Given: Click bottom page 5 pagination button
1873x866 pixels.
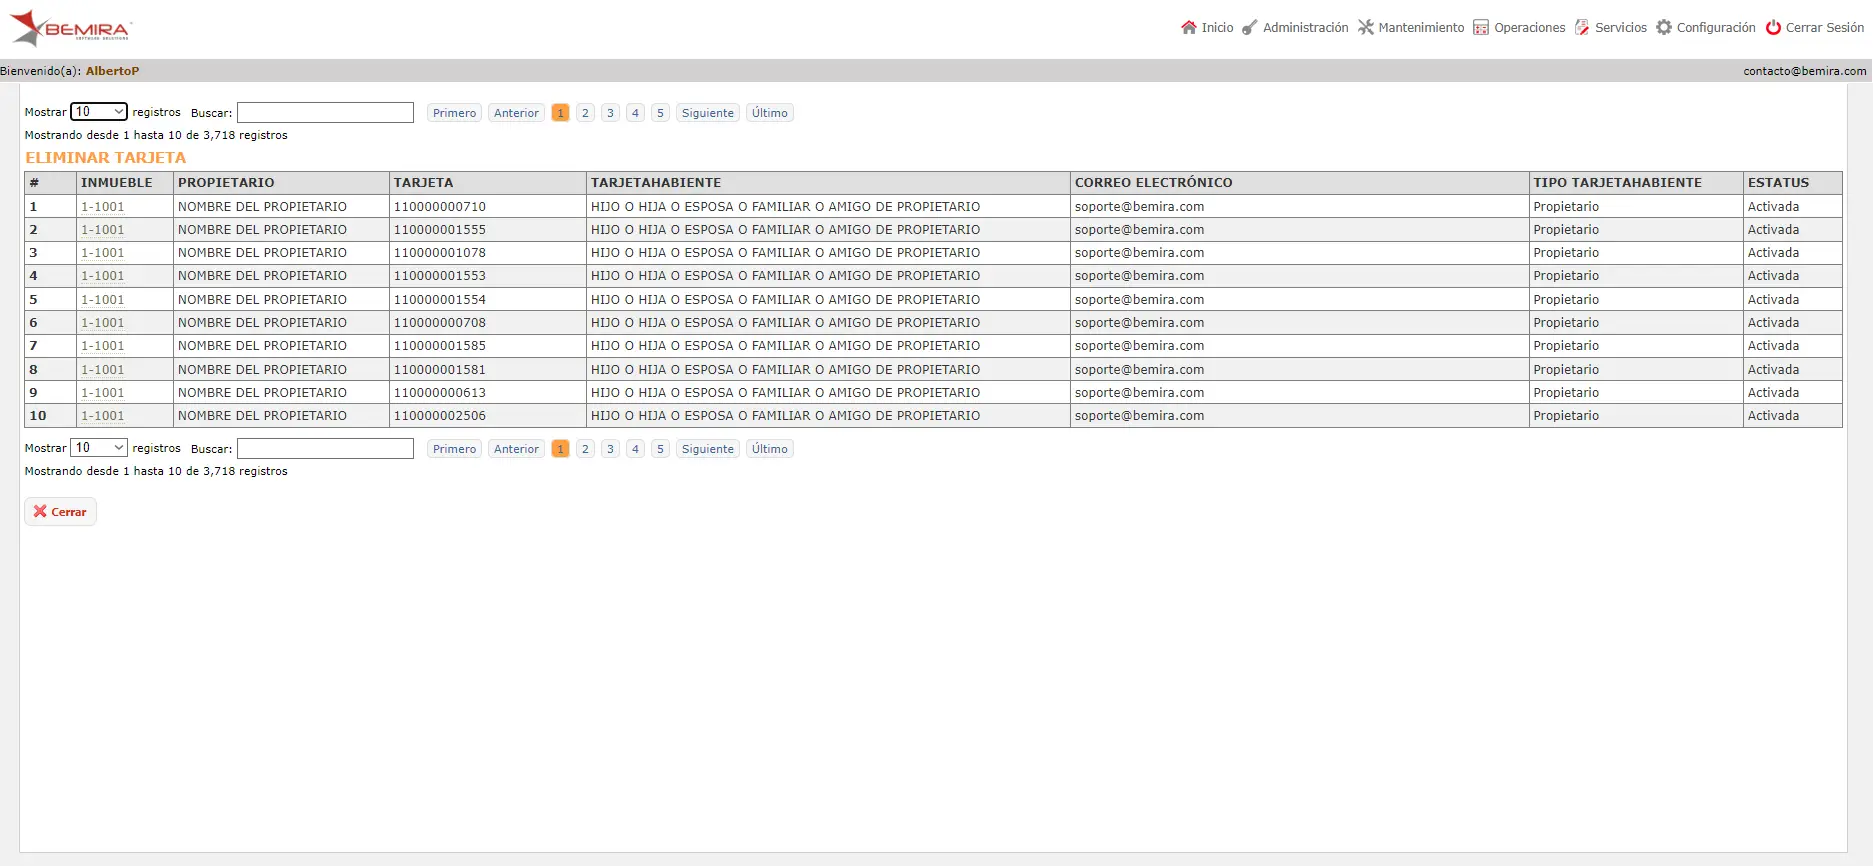Looking at the screenshot, I should (660, 449).
